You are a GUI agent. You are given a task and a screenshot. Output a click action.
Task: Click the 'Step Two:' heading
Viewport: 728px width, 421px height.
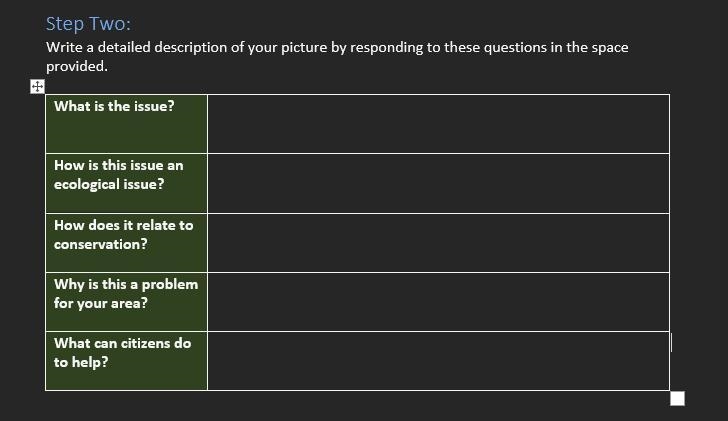(x=88, y=24)
